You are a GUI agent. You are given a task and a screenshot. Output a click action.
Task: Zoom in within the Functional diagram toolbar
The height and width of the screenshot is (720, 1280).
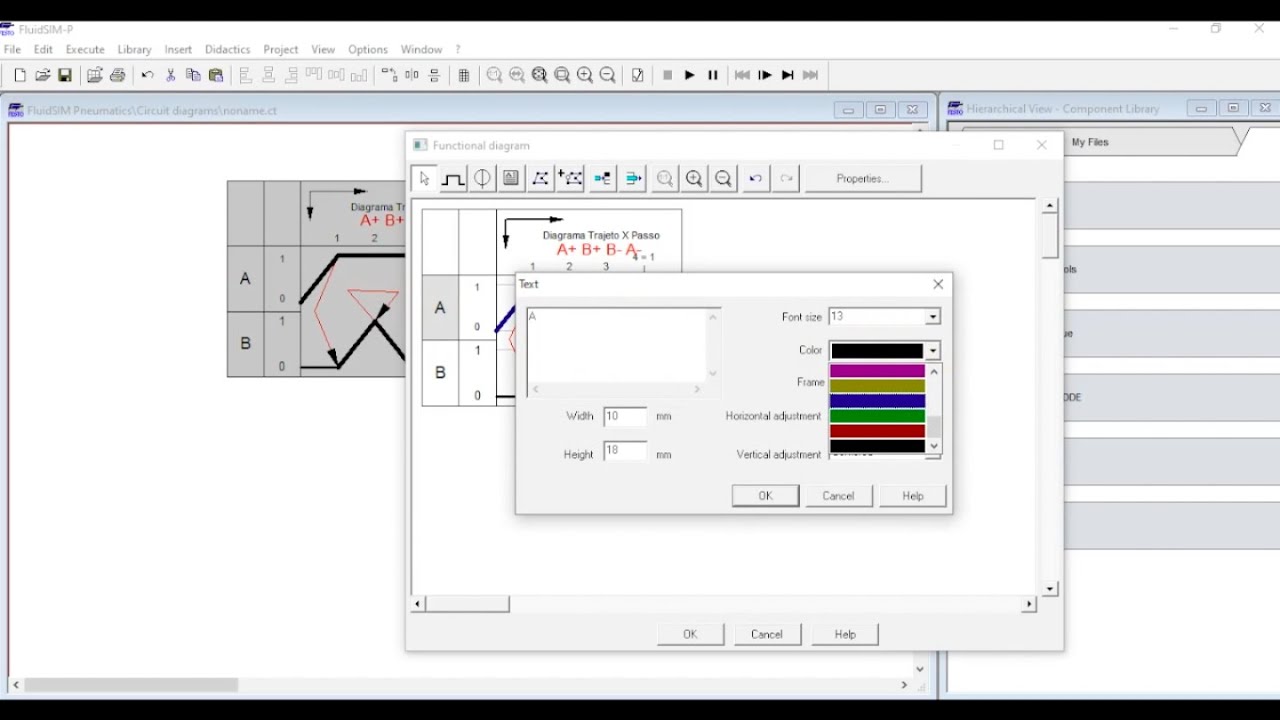point(694,178)
